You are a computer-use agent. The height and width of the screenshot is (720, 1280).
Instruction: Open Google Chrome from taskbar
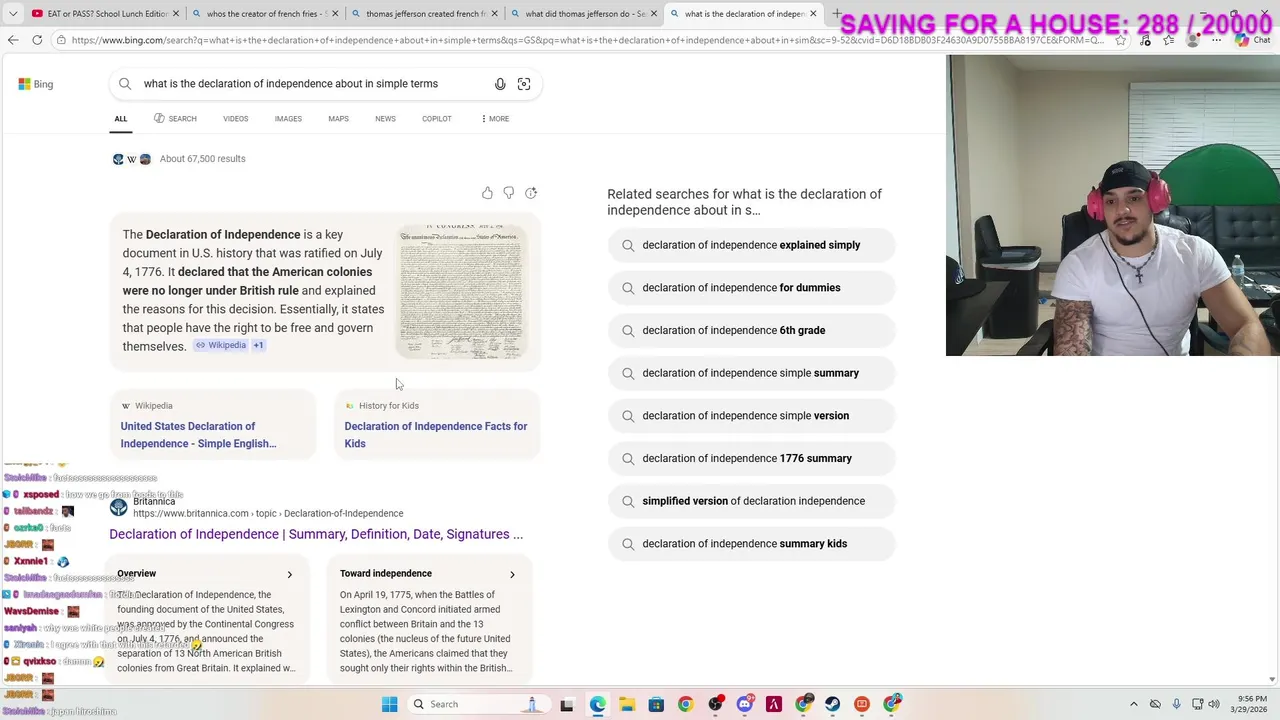685,704
